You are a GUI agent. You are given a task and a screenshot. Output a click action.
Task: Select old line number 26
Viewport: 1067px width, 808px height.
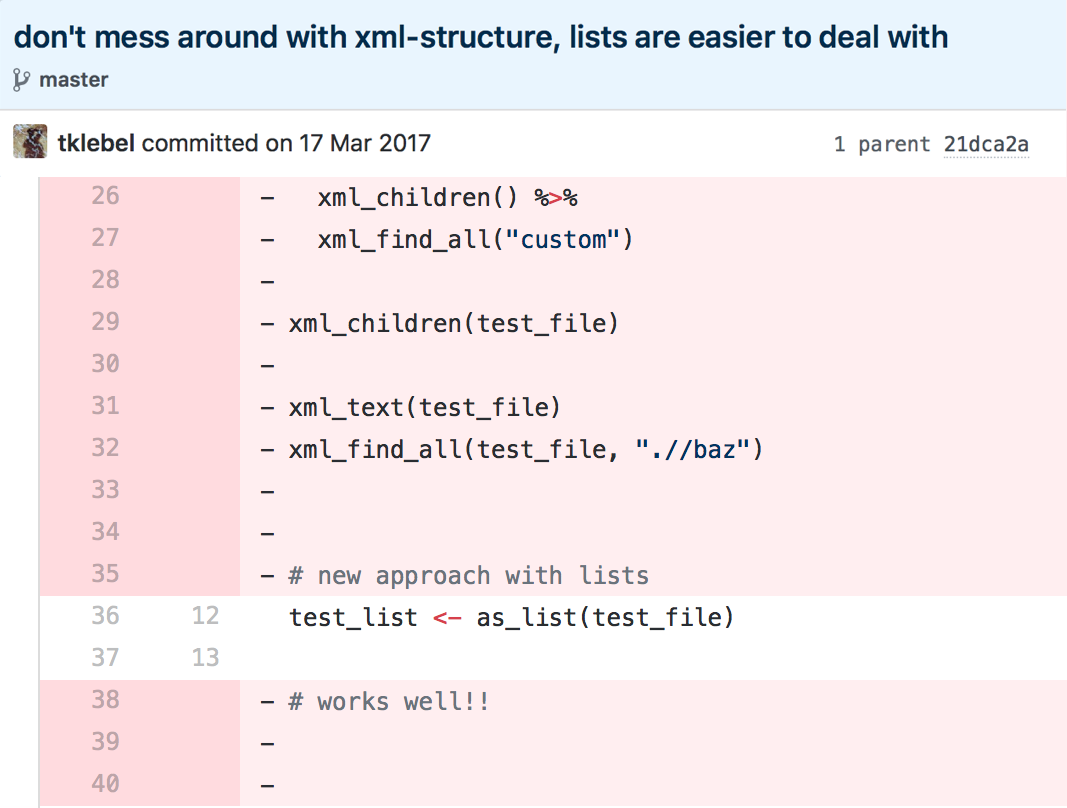tap(105, 196)
